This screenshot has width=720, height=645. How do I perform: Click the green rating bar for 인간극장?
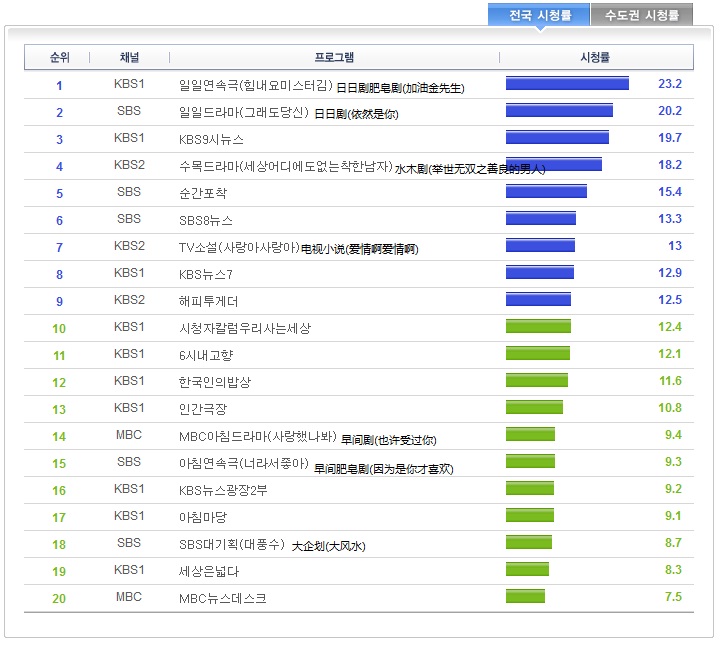point(534,407)
